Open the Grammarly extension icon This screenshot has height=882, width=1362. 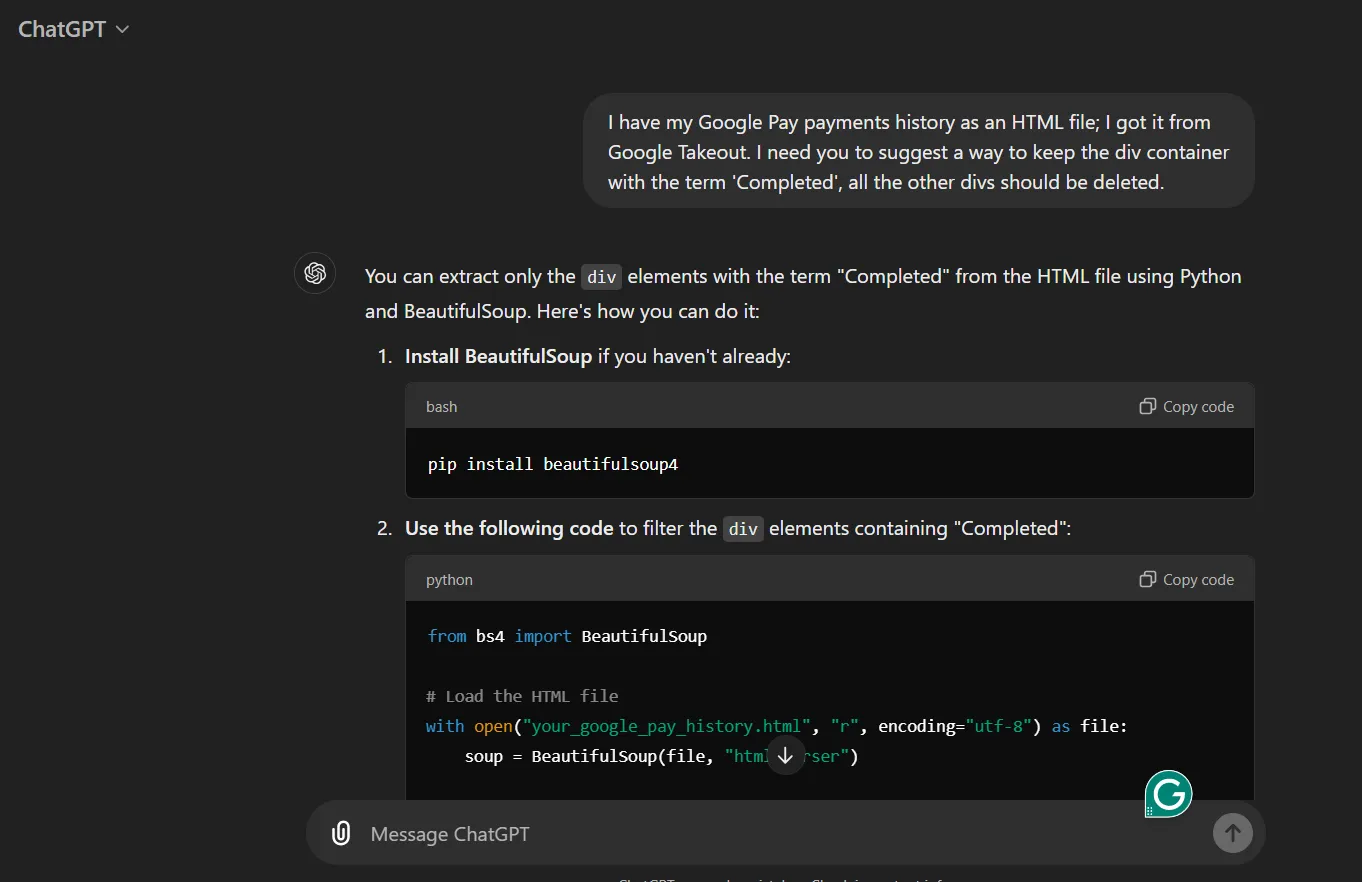click(1168, 795)
